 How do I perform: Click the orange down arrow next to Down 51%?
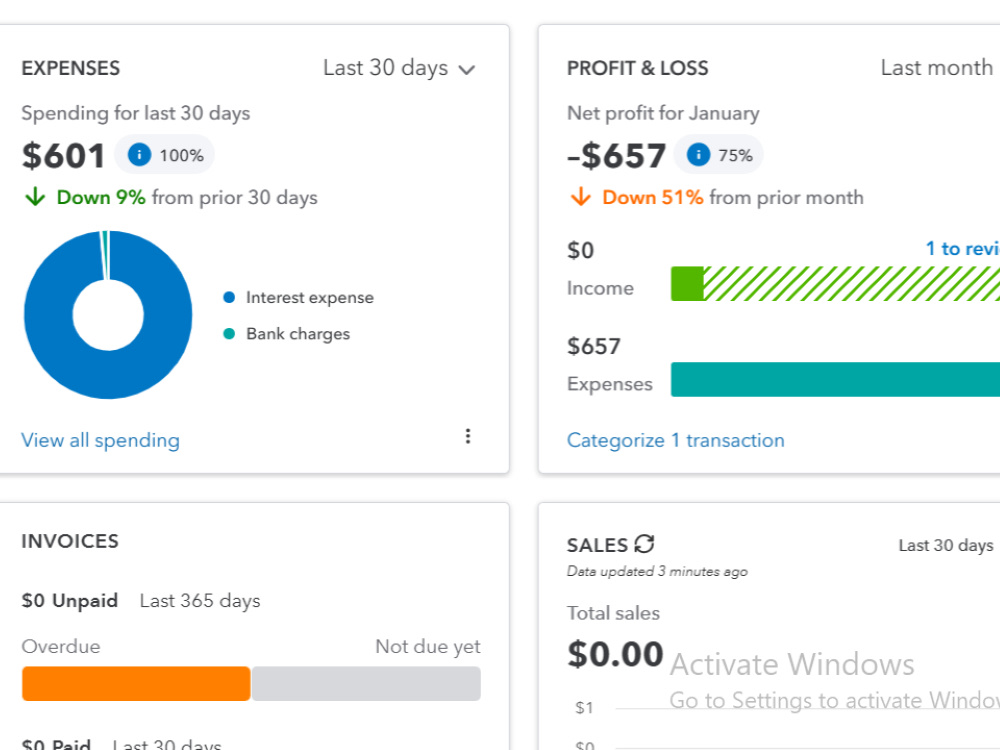580,196
